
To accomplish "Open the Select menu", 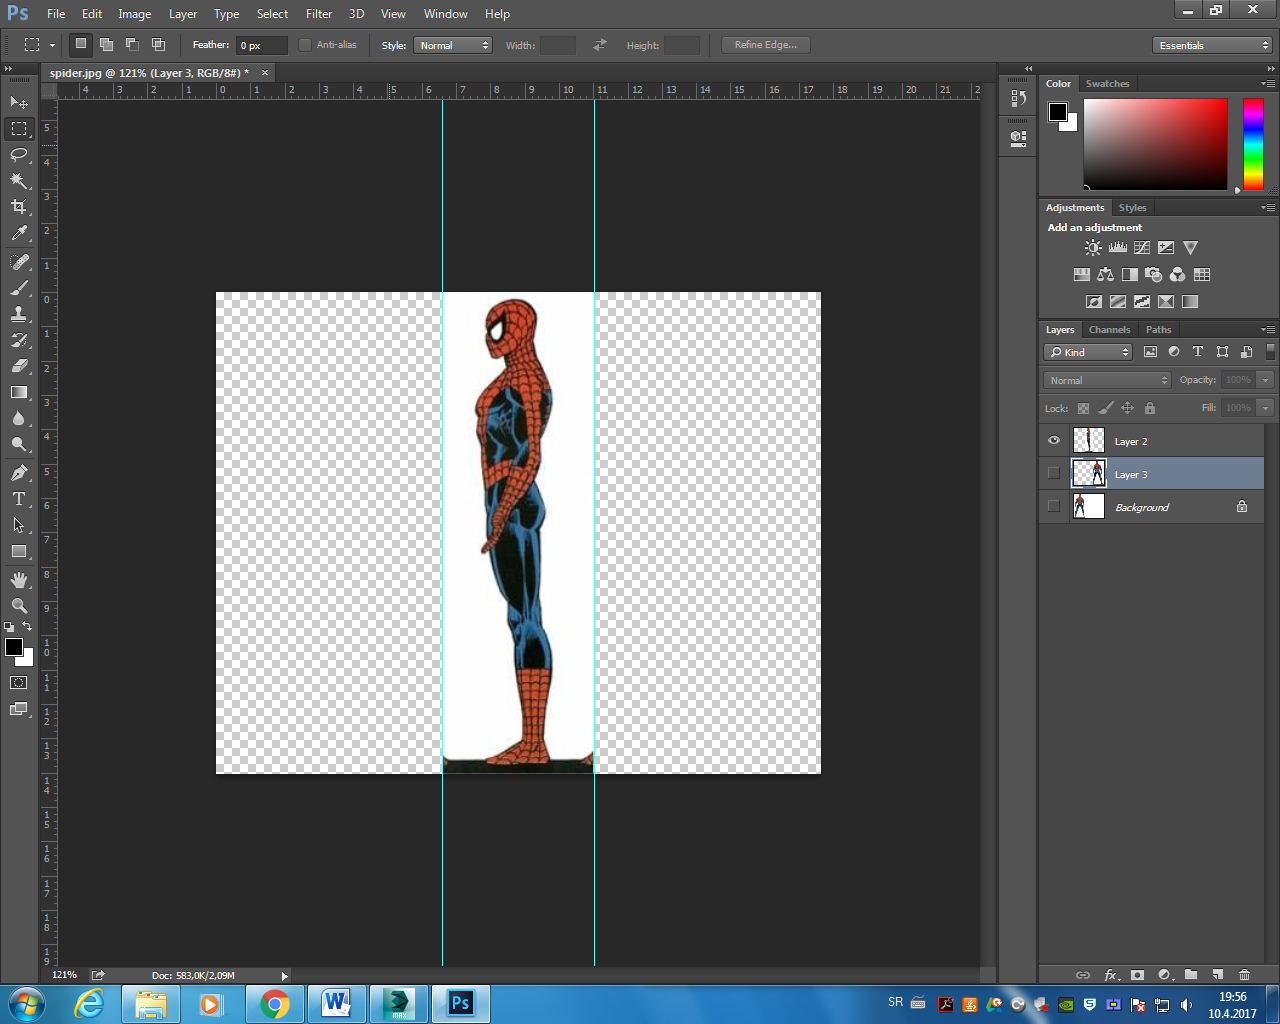I will (272, 14).
